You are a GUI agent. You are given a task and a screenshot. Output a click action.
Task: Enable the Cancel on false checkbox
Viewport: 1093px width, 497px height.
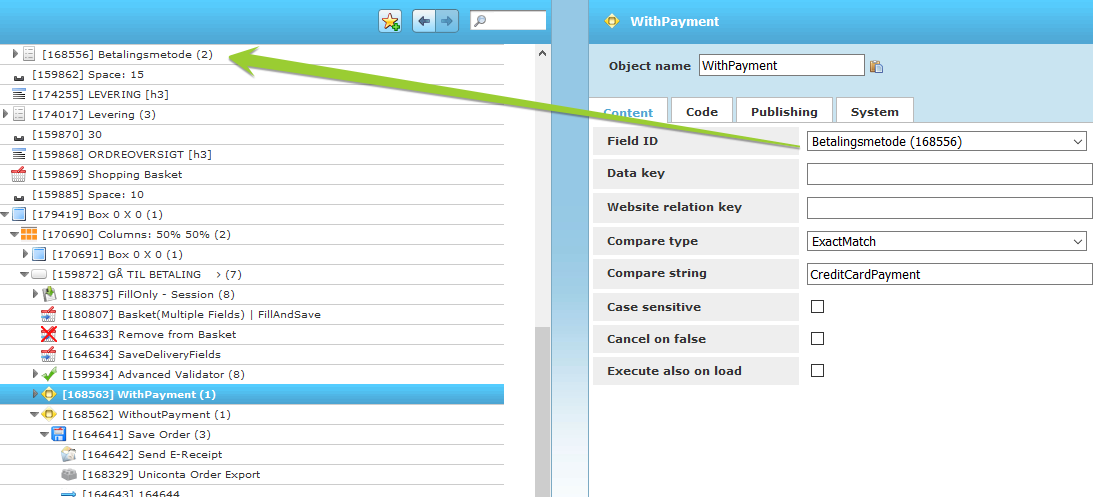click(818, 339)
